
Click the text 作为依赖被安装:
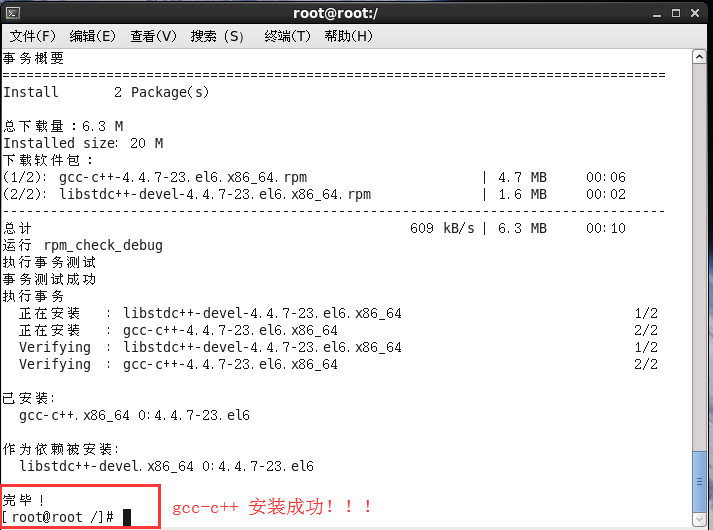[60, 450]
